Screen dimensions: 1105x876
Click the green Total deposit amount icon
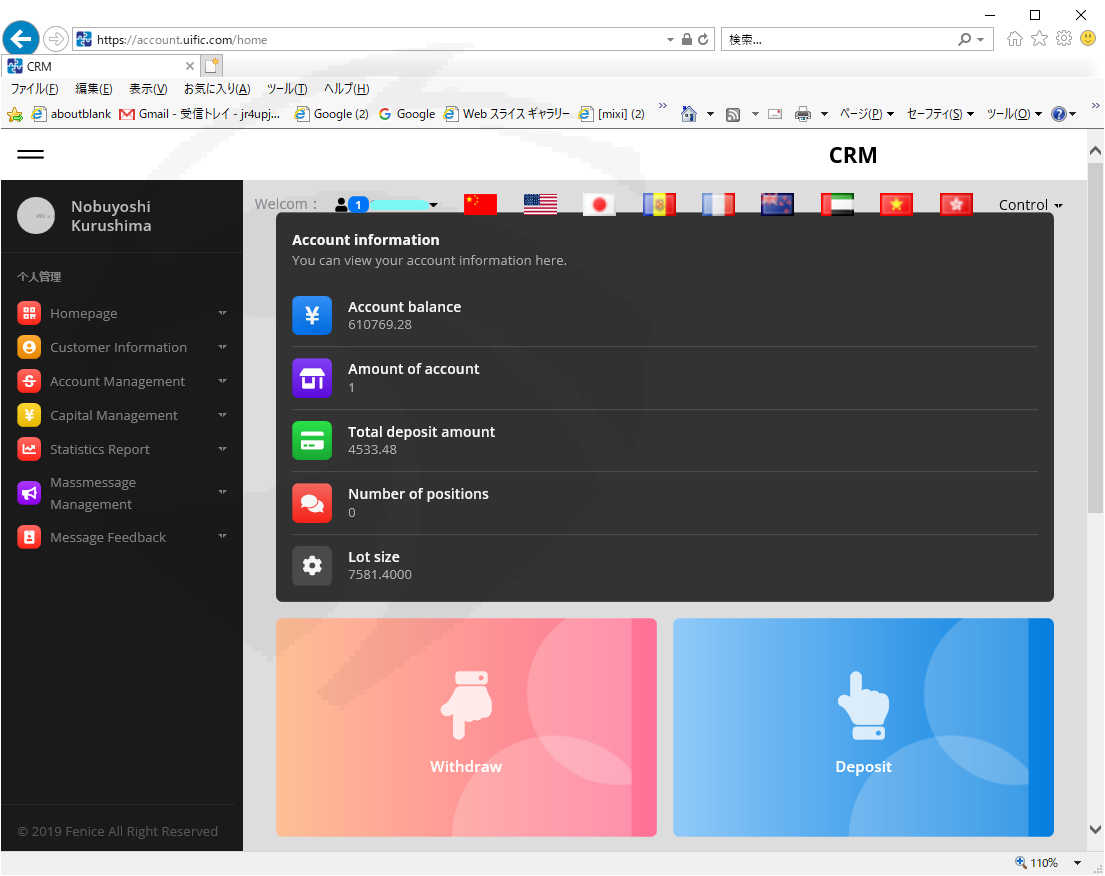[x=311, y=440]
